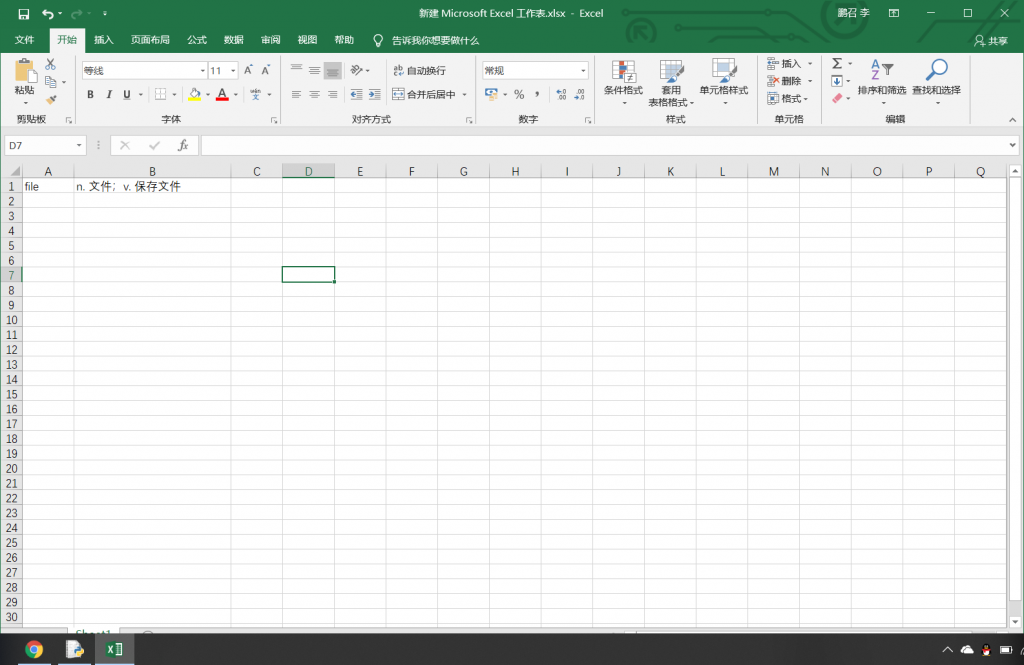
Task: Click the Cut scissors icon
Action: (x=50, y=65)
